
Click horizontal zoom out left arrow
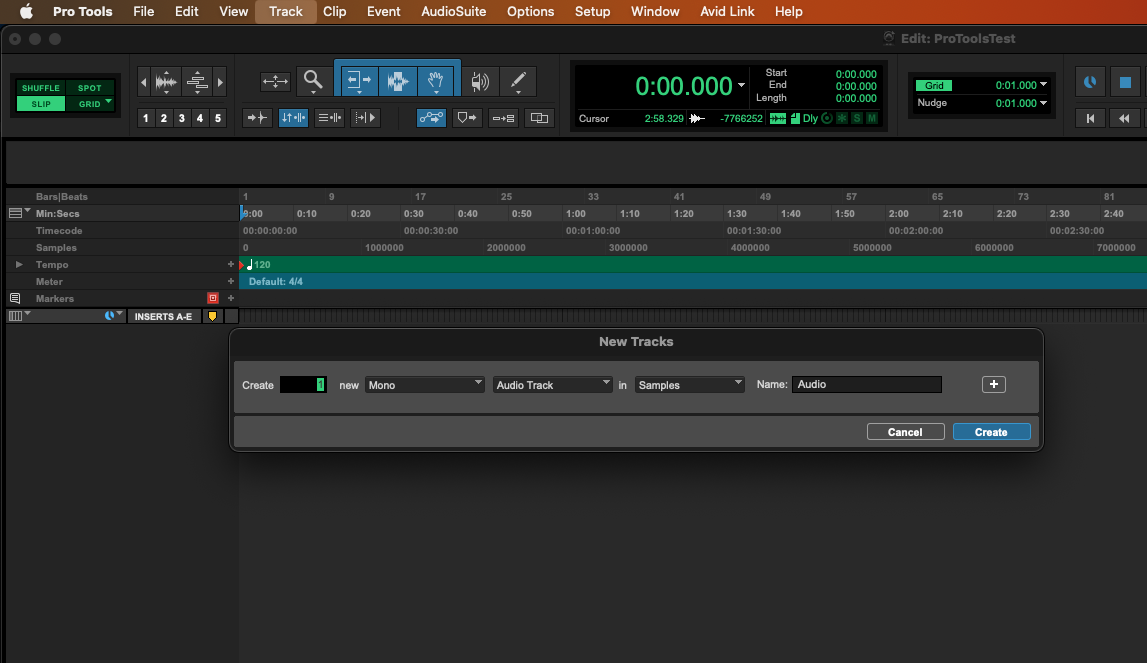coord(143,82)
